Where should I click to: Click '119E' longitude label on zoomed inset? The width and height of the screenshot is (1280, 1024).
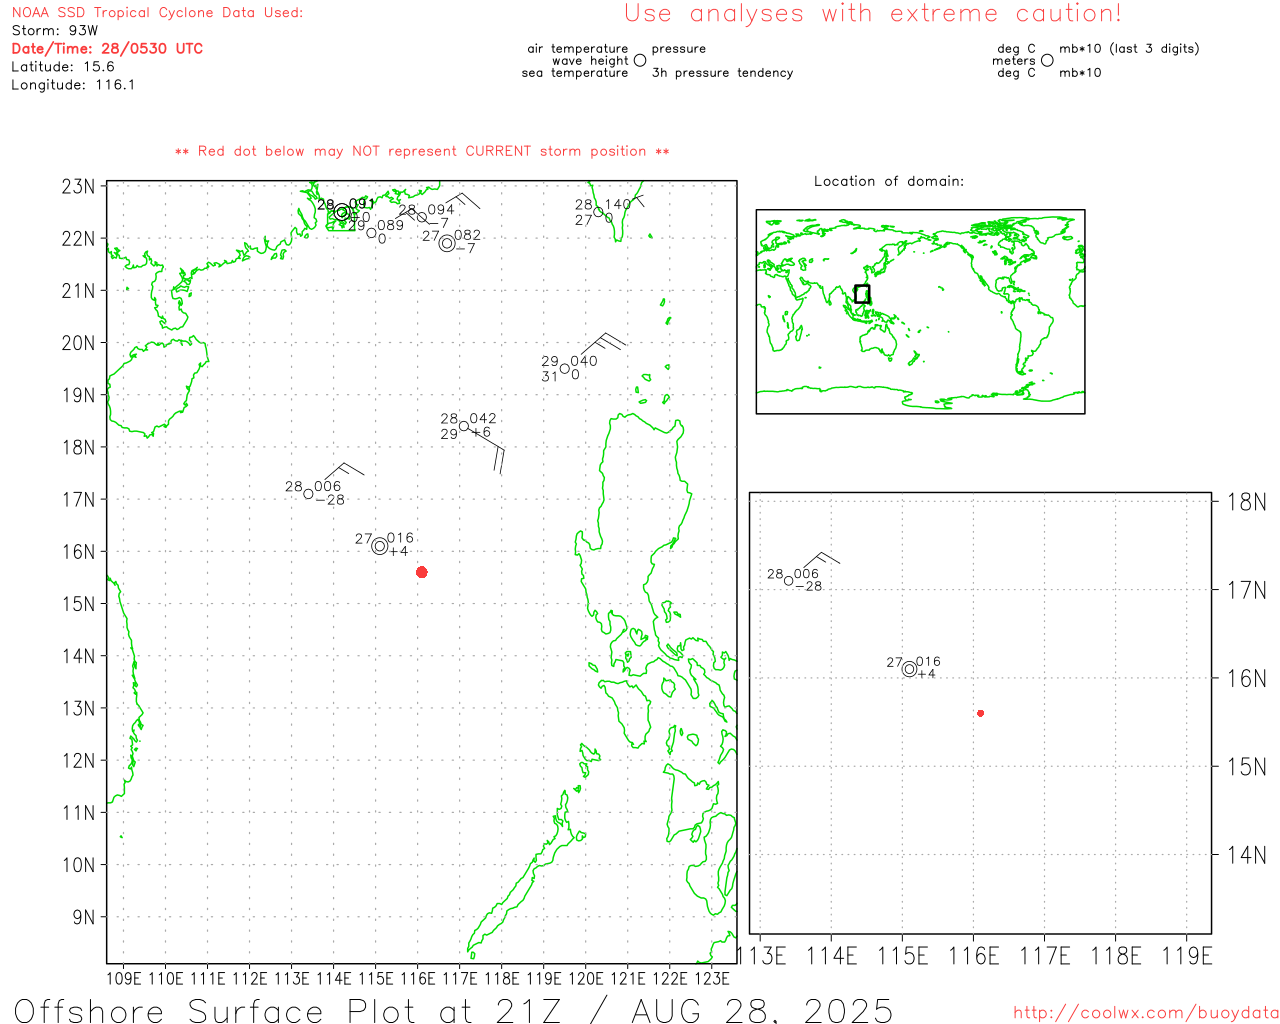point(1187,957)
